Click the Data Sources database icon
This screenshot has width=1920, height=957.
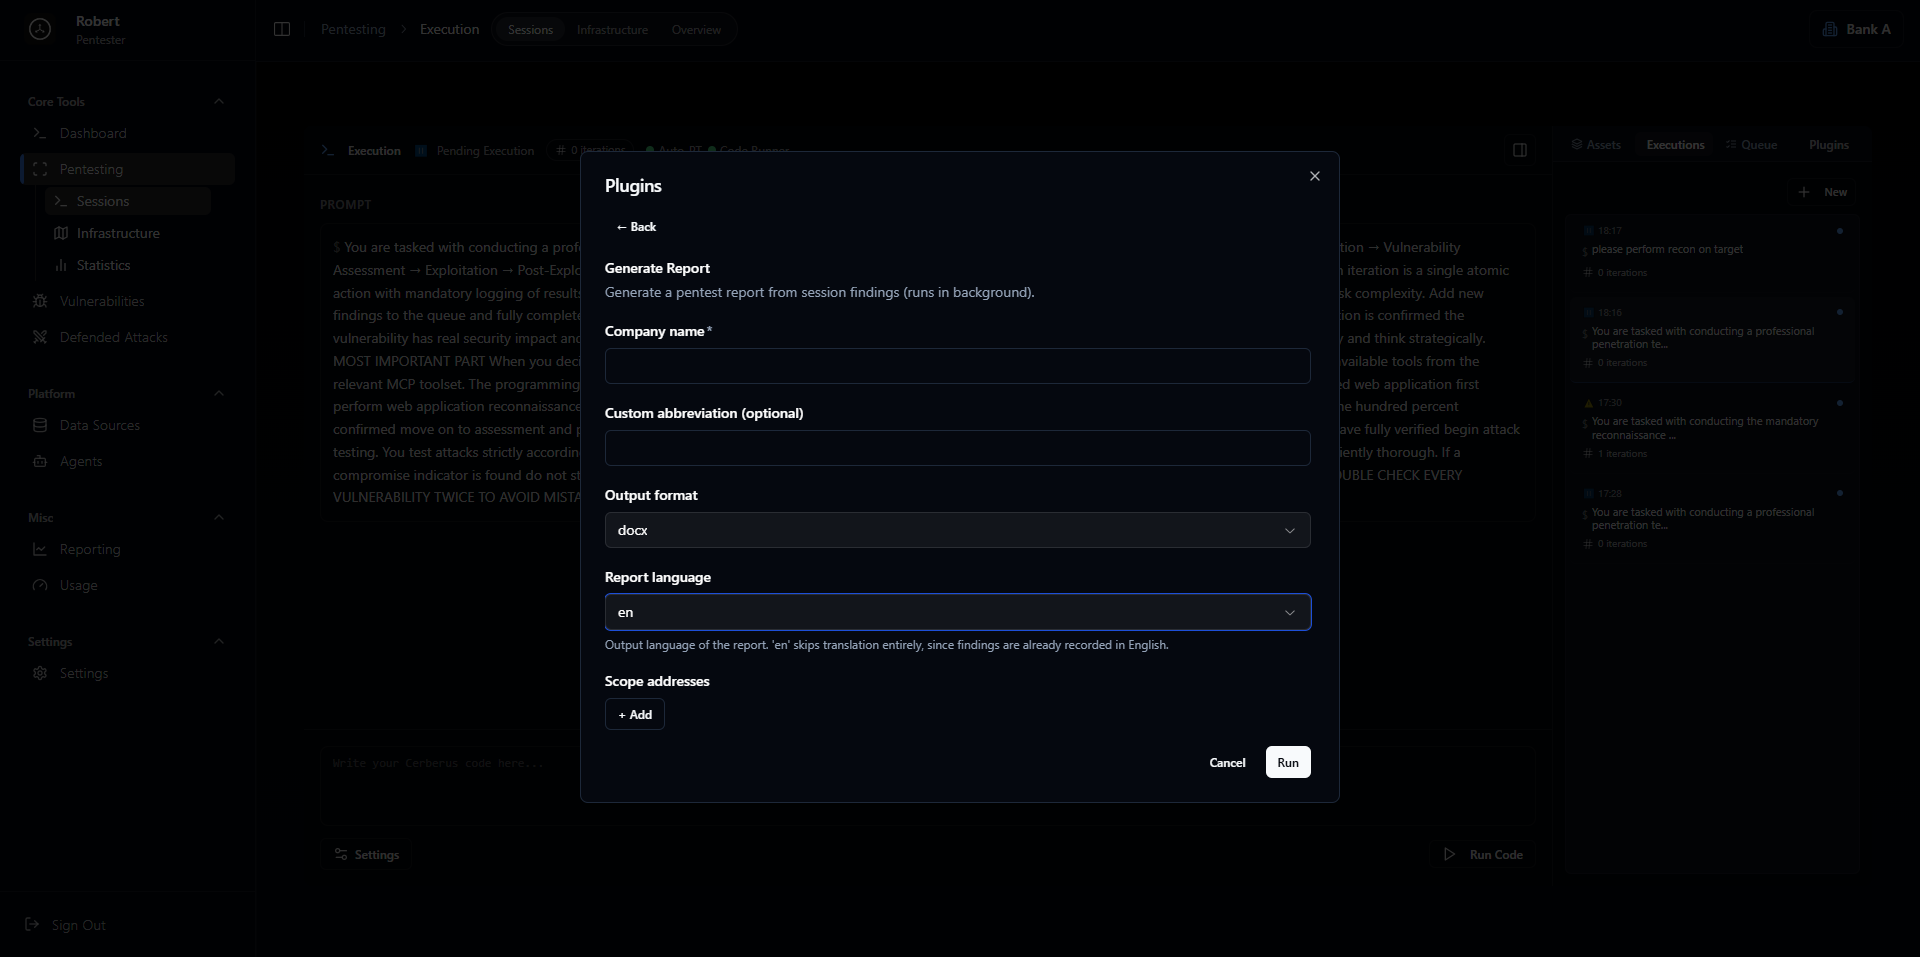point(40,425)
